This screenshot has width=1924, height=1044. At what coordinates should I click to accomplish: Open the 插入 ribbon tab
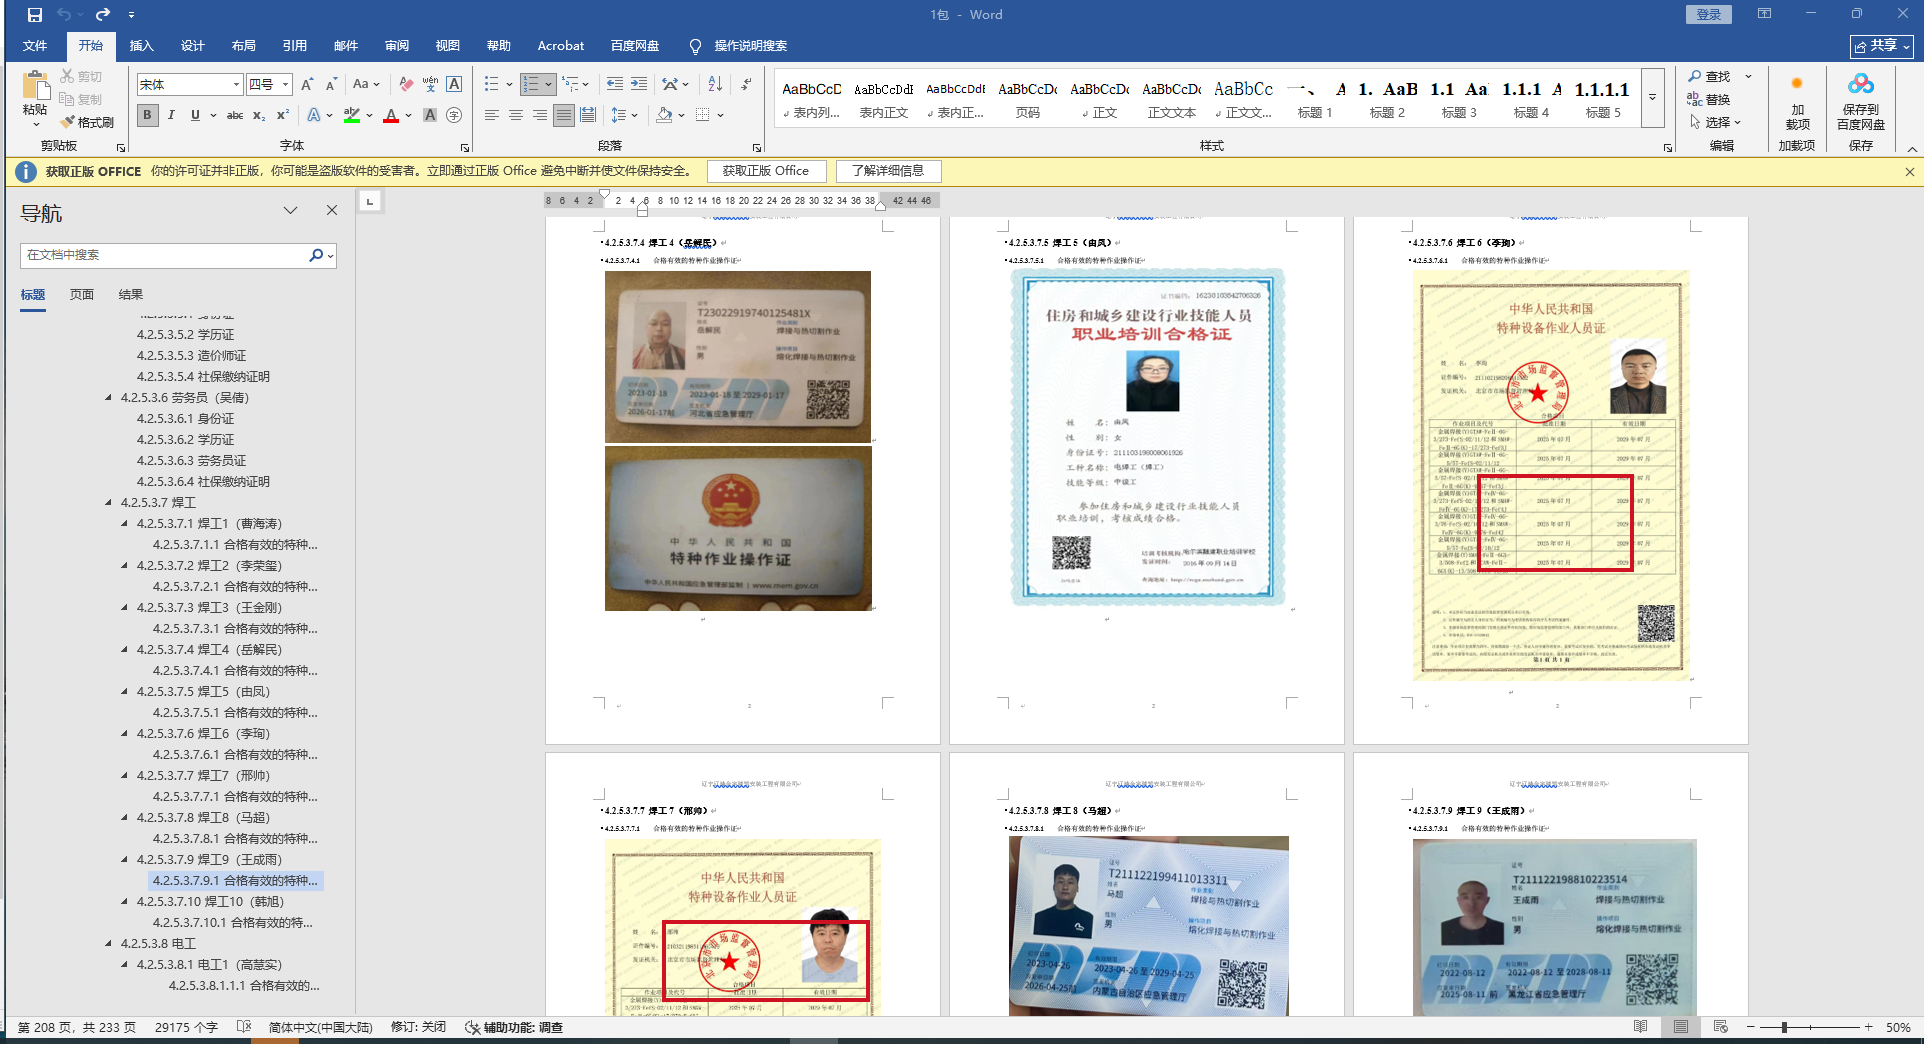click(x=141, y=46)
